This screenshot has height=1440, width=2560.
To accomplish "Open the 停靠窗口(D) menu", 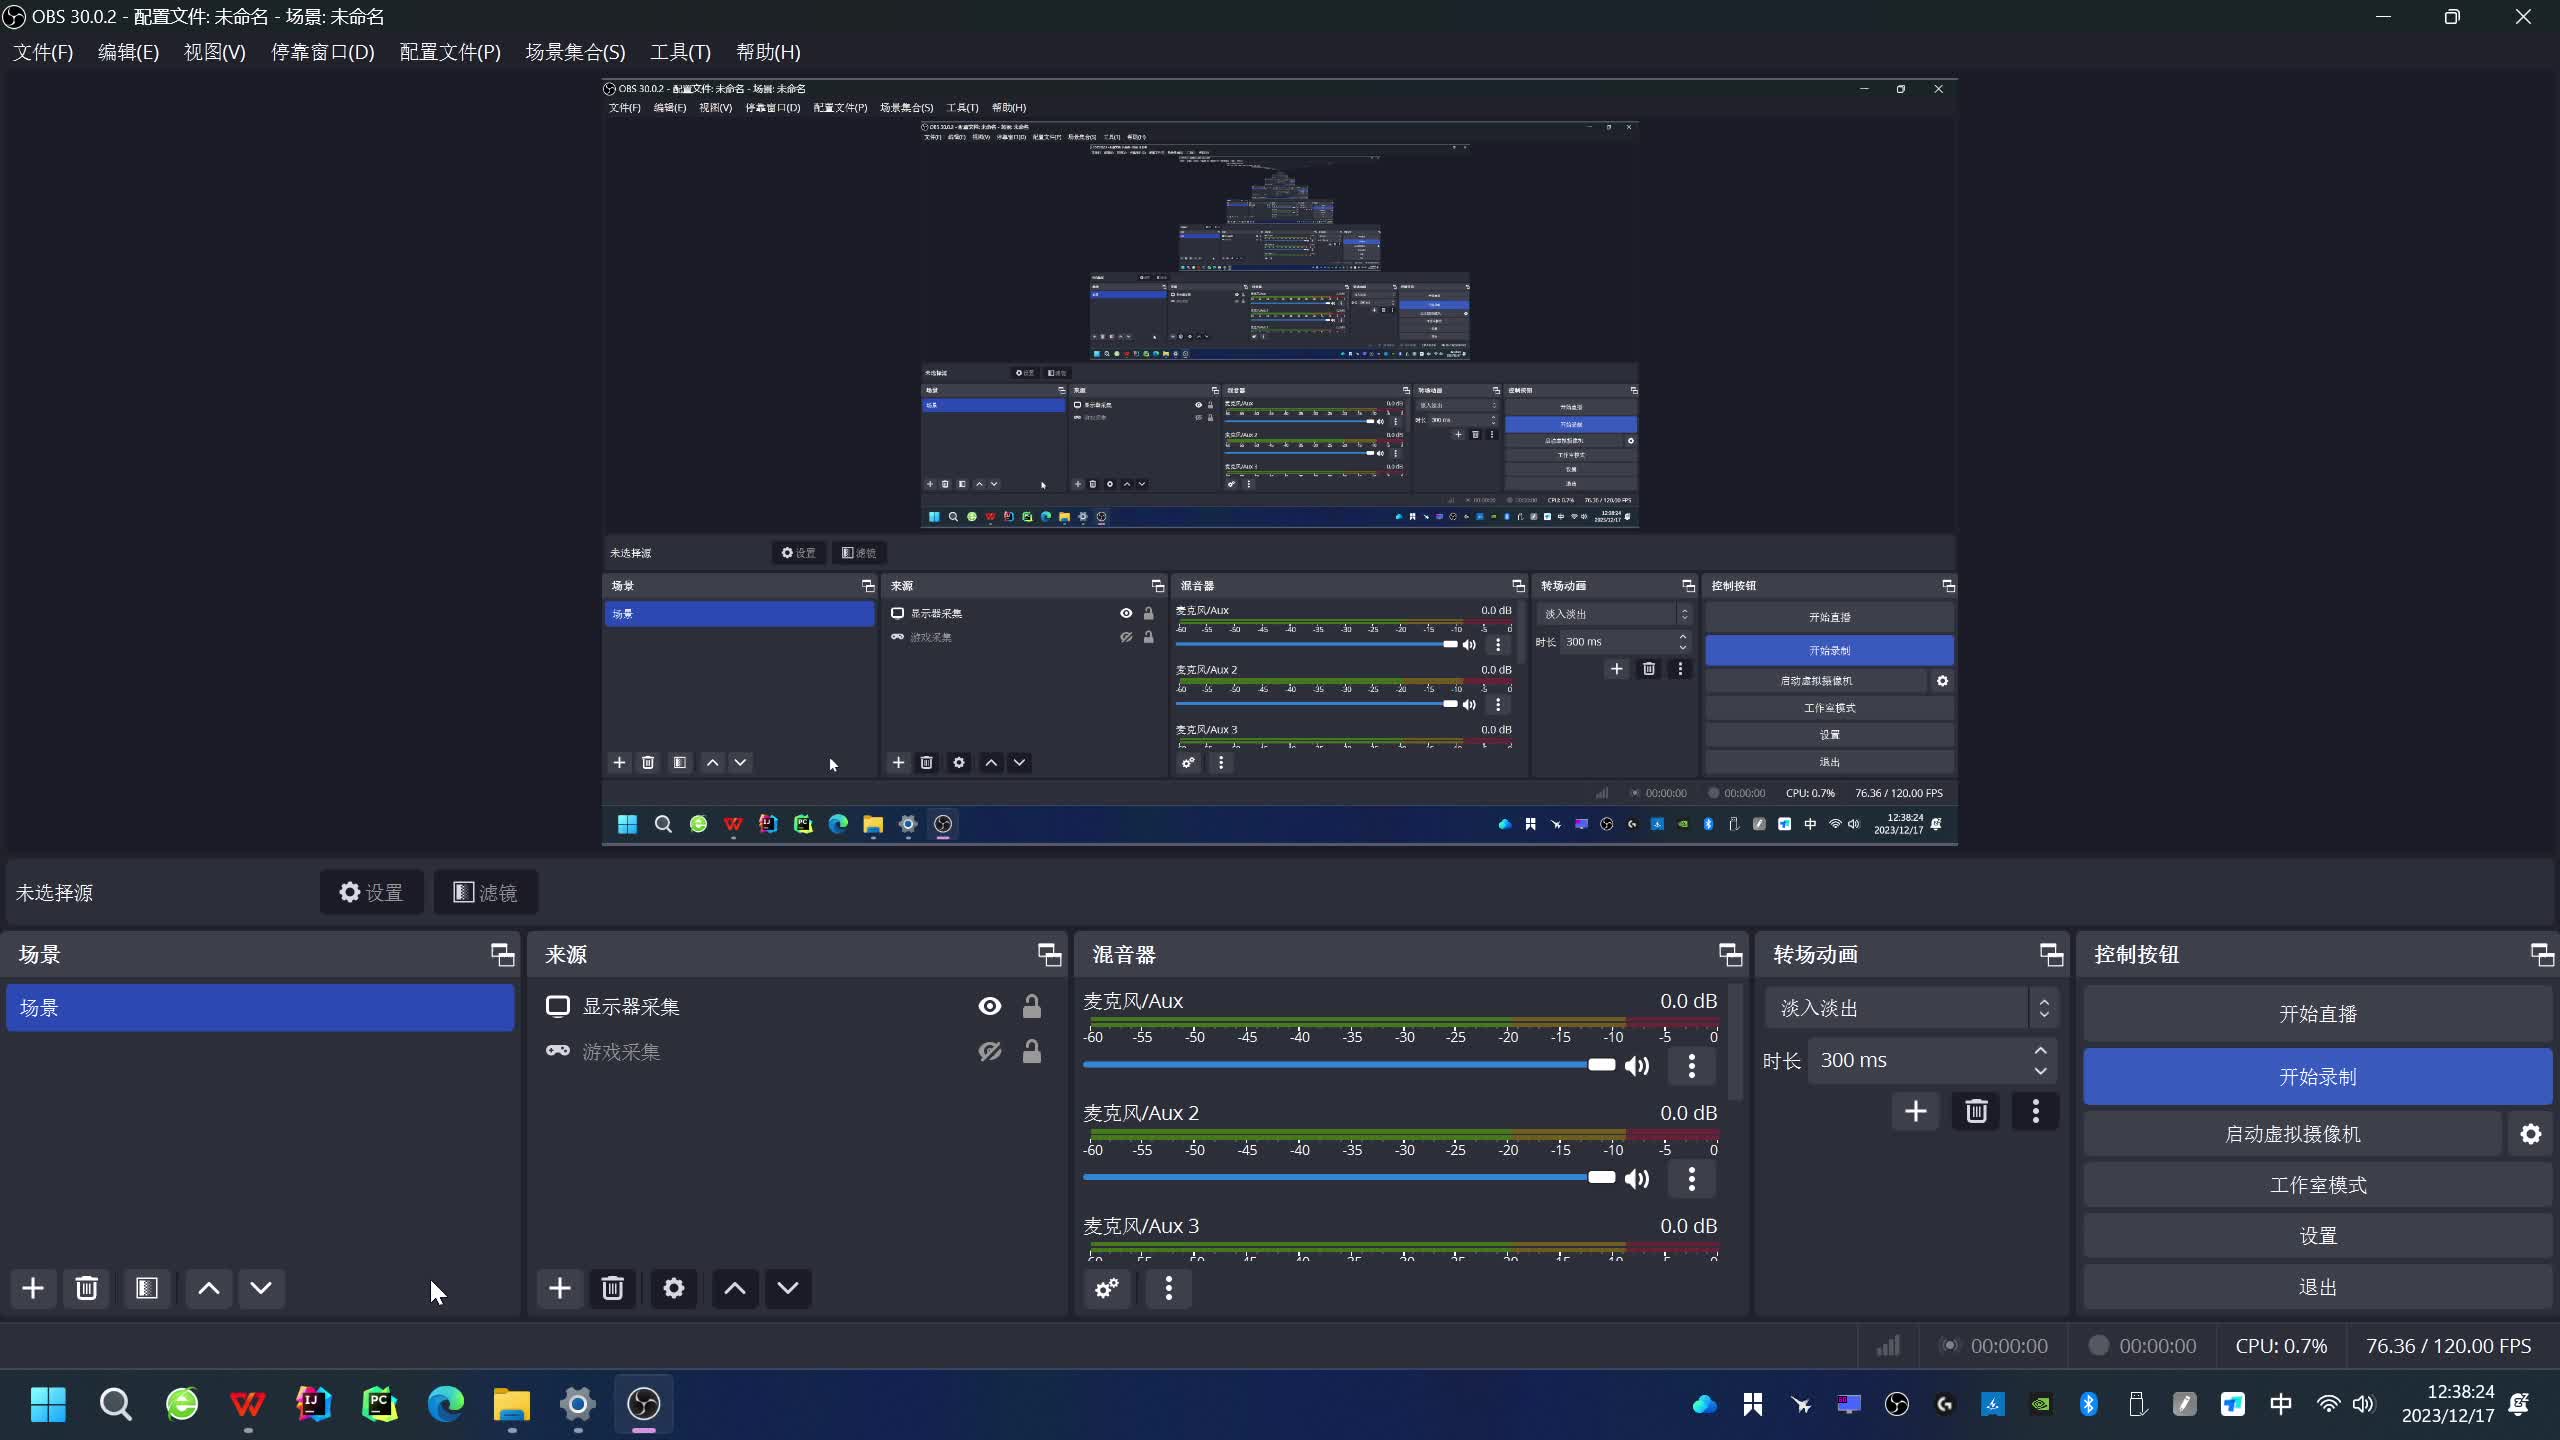I will coord(322,52).
